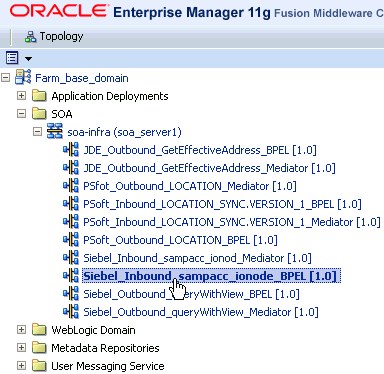
Task: Open PSoft_Outbound_LOCATION_BPEL [1.0] composite
Action: pyautogui.click(x=180, y=240)
